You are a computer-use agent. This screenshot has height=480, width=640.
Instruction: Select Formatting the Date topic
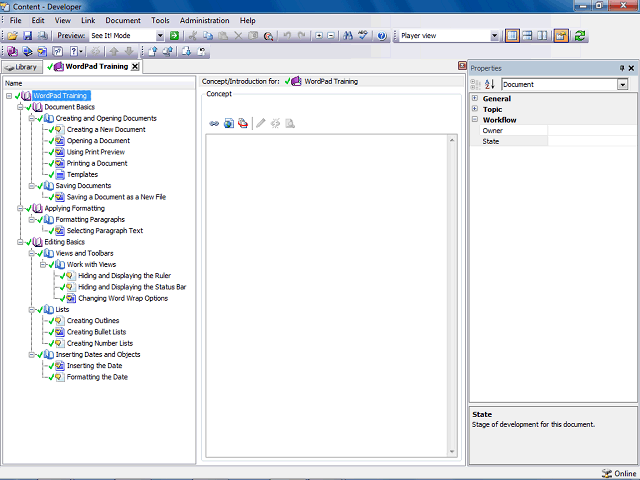pyautogui.click(x=97, y=377)
